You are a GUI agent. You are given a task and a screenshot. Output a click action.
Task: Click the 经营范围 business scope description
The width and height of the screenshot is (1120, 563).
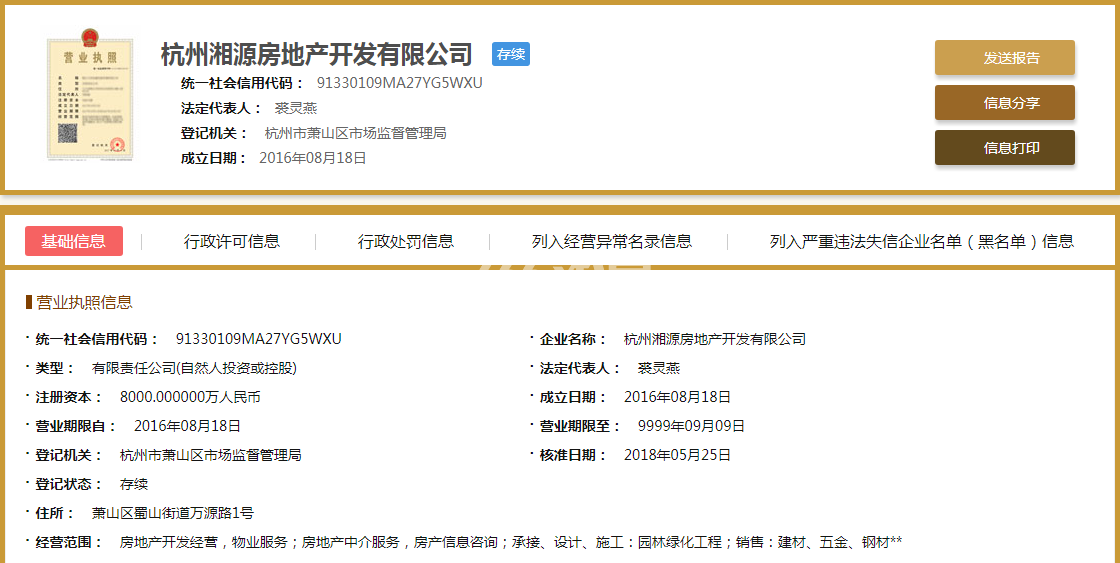(x=511, y=542)
